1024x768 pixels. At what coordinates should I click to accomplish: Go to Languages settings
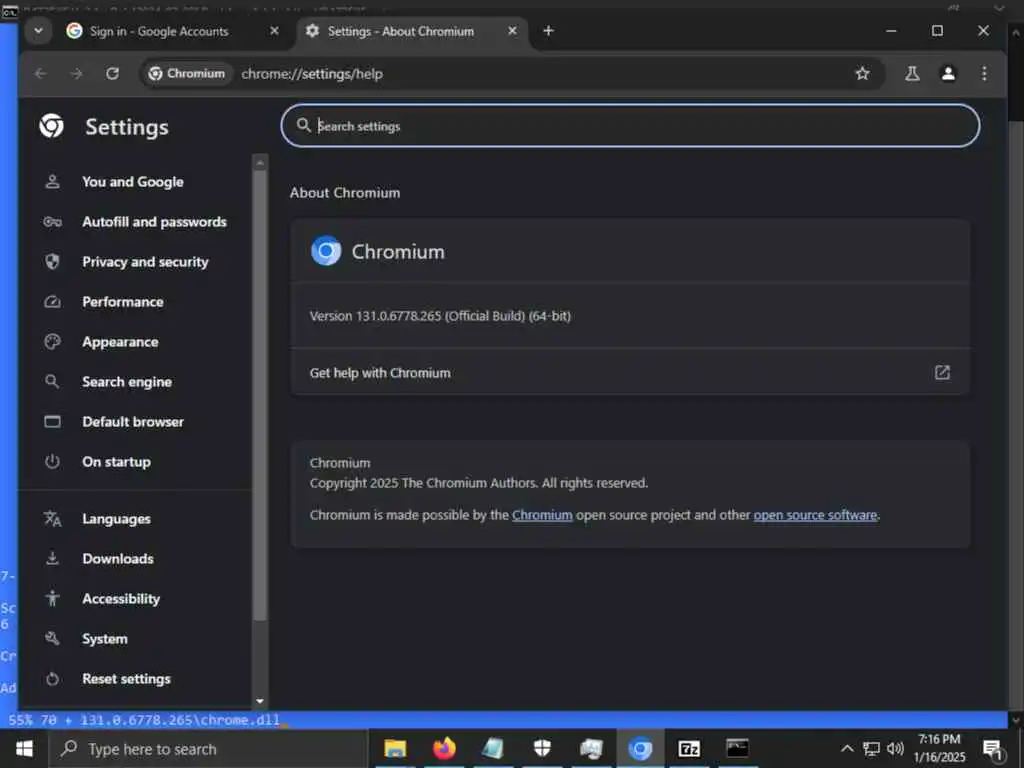coord(116,519)
